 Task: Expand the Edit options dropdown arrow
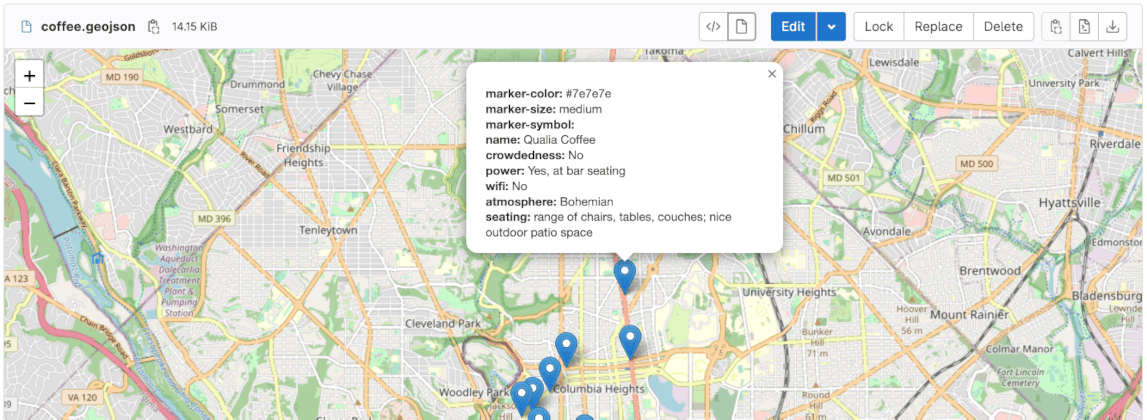pos(831,27)
